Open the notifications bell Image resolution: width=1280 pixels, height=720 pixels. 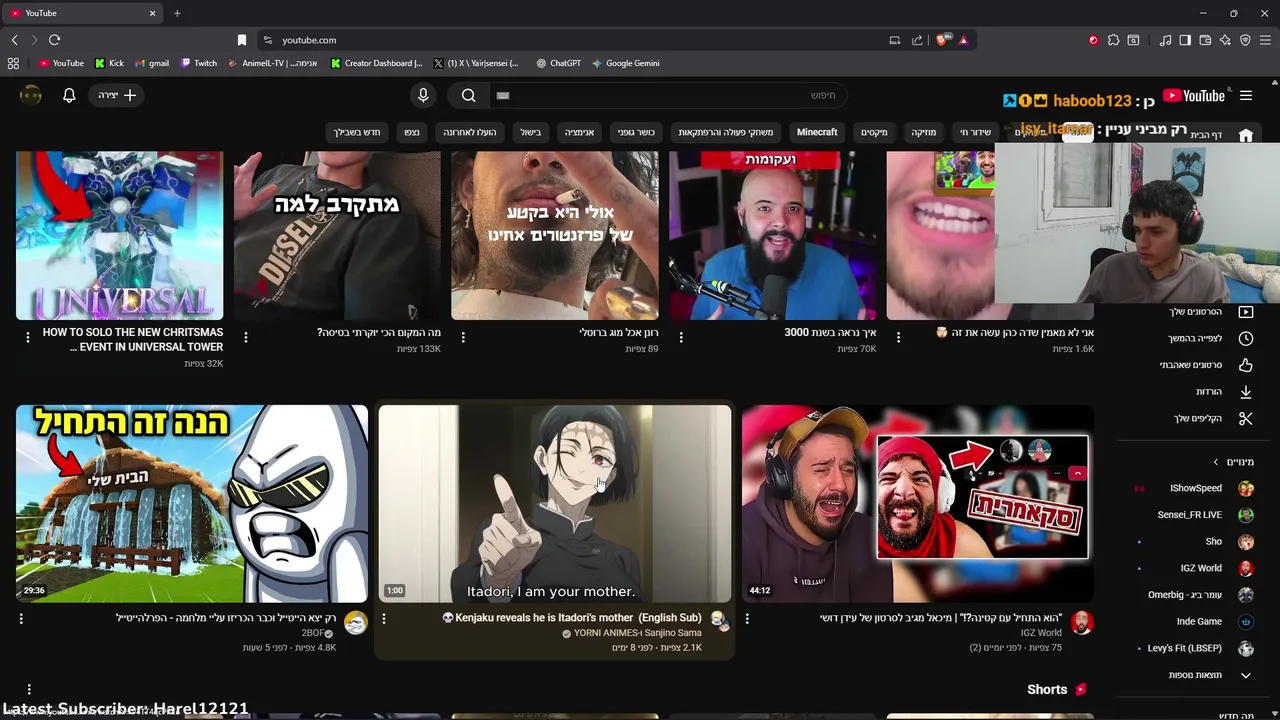[x=69, y=95]
